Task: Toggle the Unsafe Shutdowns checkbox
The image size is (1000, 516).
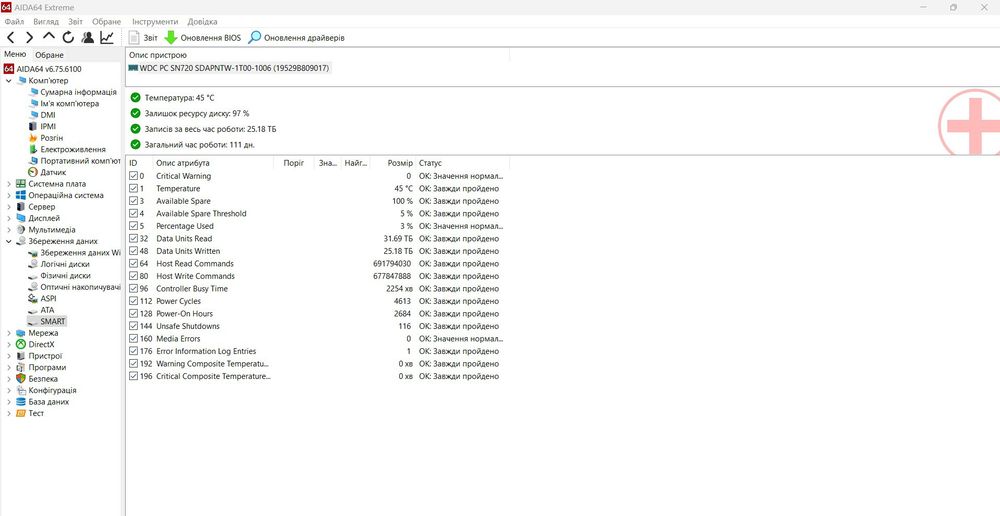Action: (x=133, y=326)
